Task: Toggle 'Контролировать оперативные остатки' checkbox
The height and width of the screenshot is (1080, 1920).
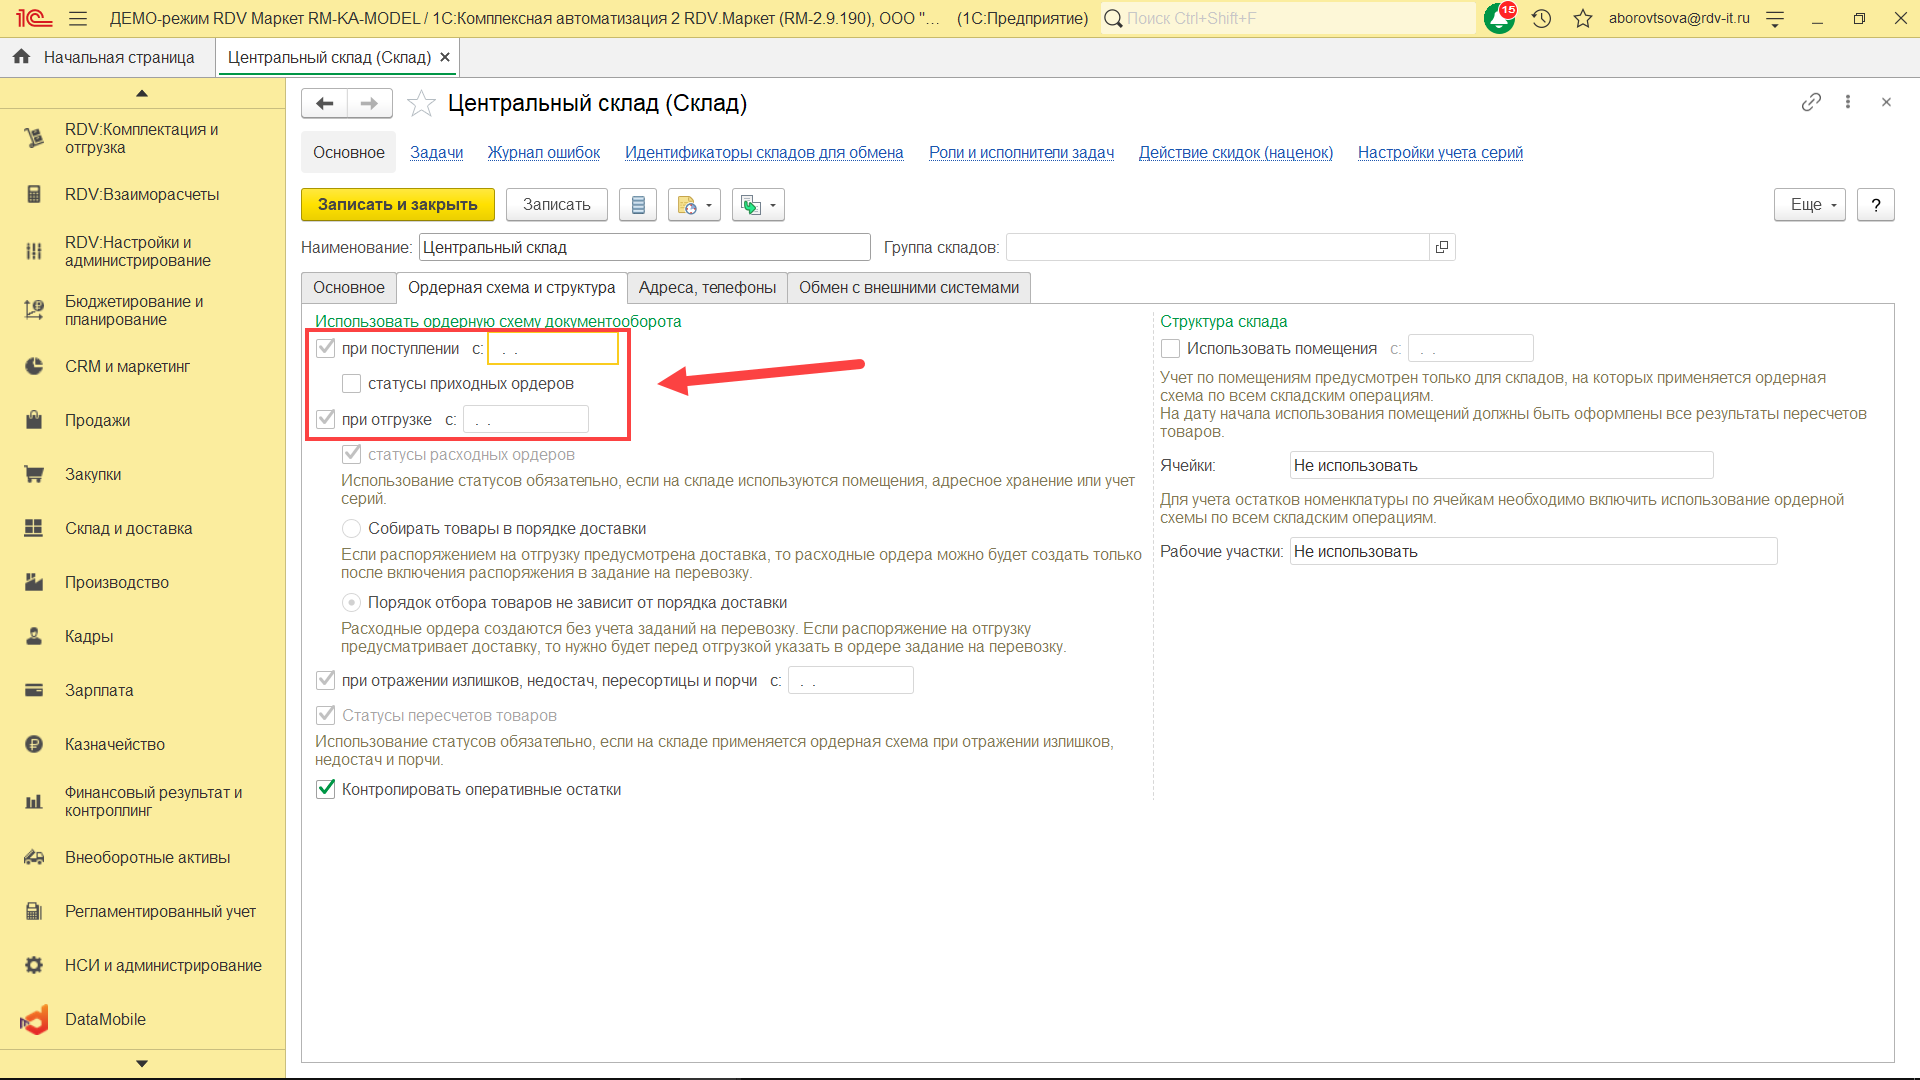Action: coord(326,789)
